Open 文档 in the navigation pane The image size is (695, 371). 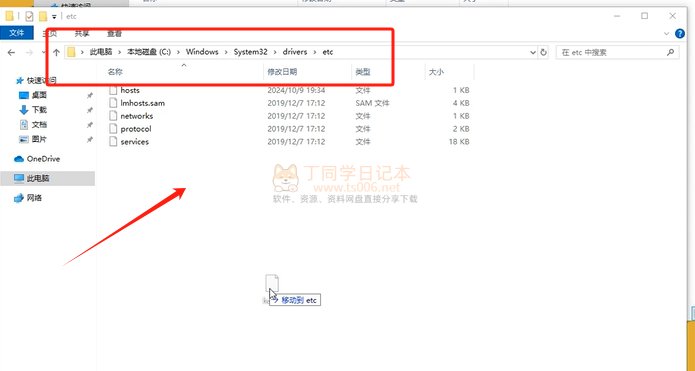click(39, 125)
